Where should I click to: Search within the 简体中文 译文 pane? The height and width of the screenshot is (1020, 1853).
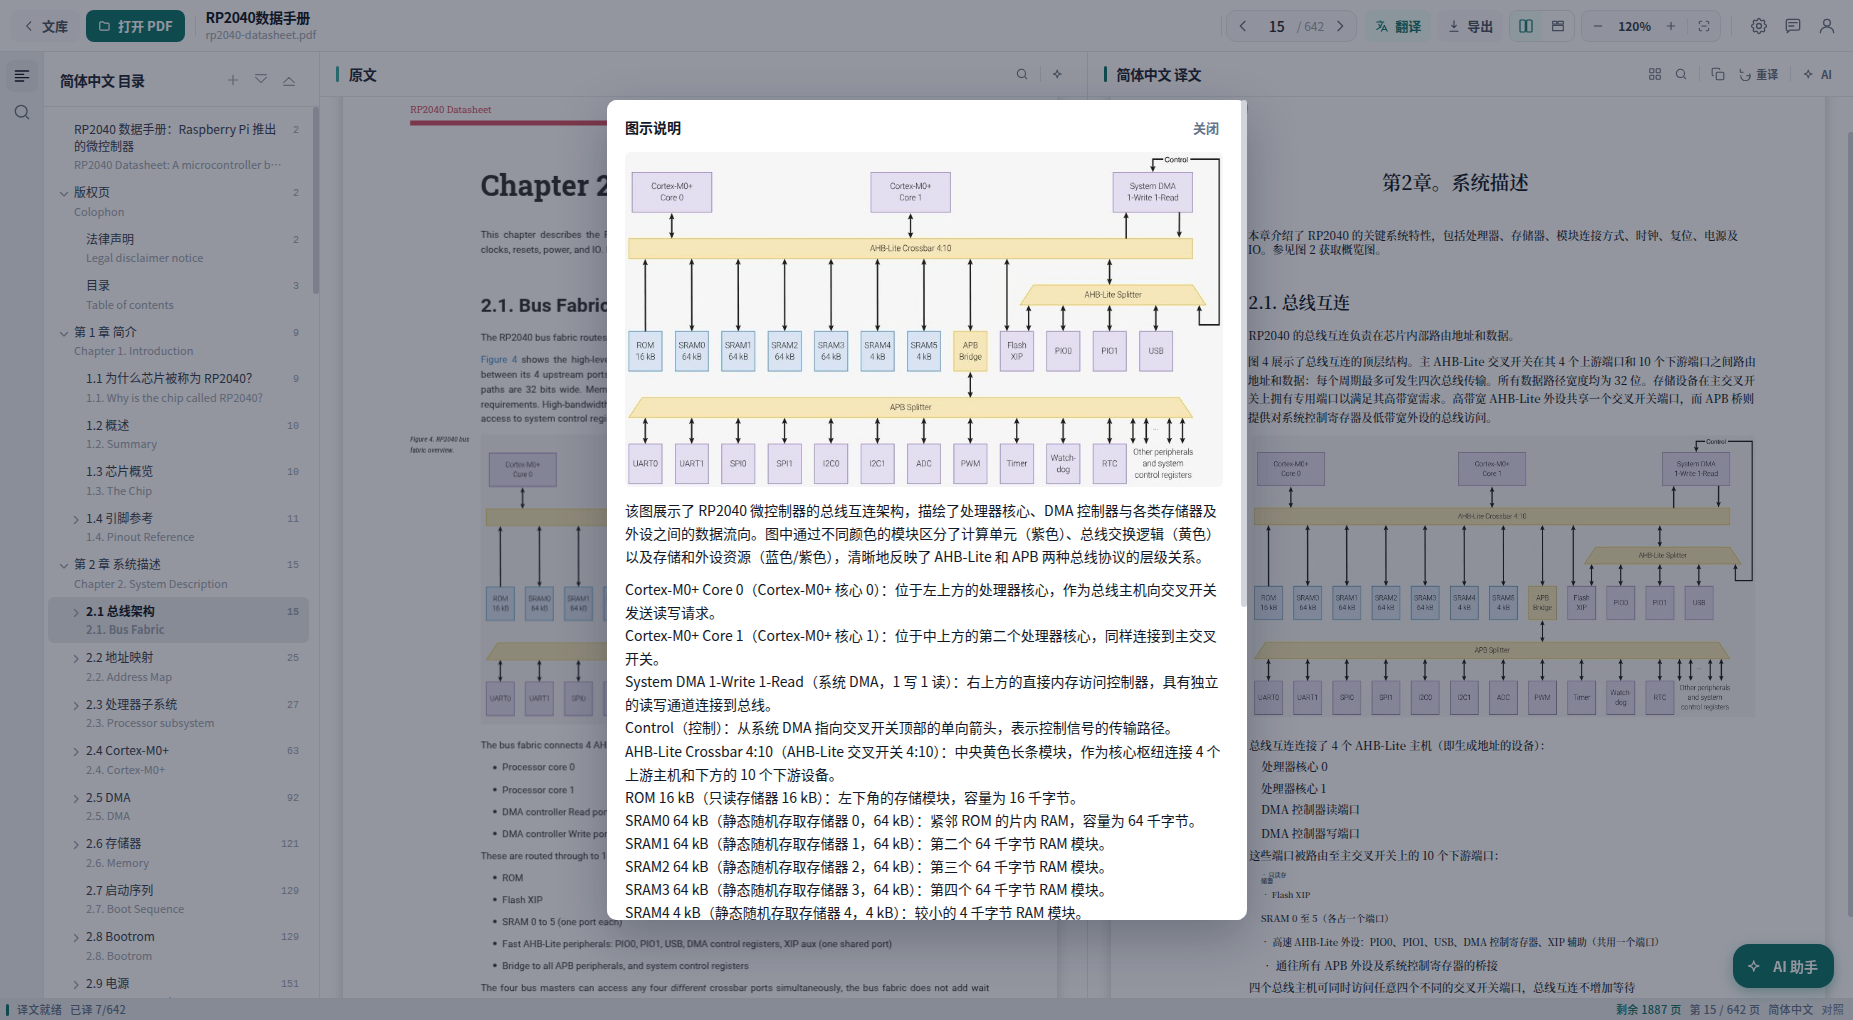(1681, 74)
